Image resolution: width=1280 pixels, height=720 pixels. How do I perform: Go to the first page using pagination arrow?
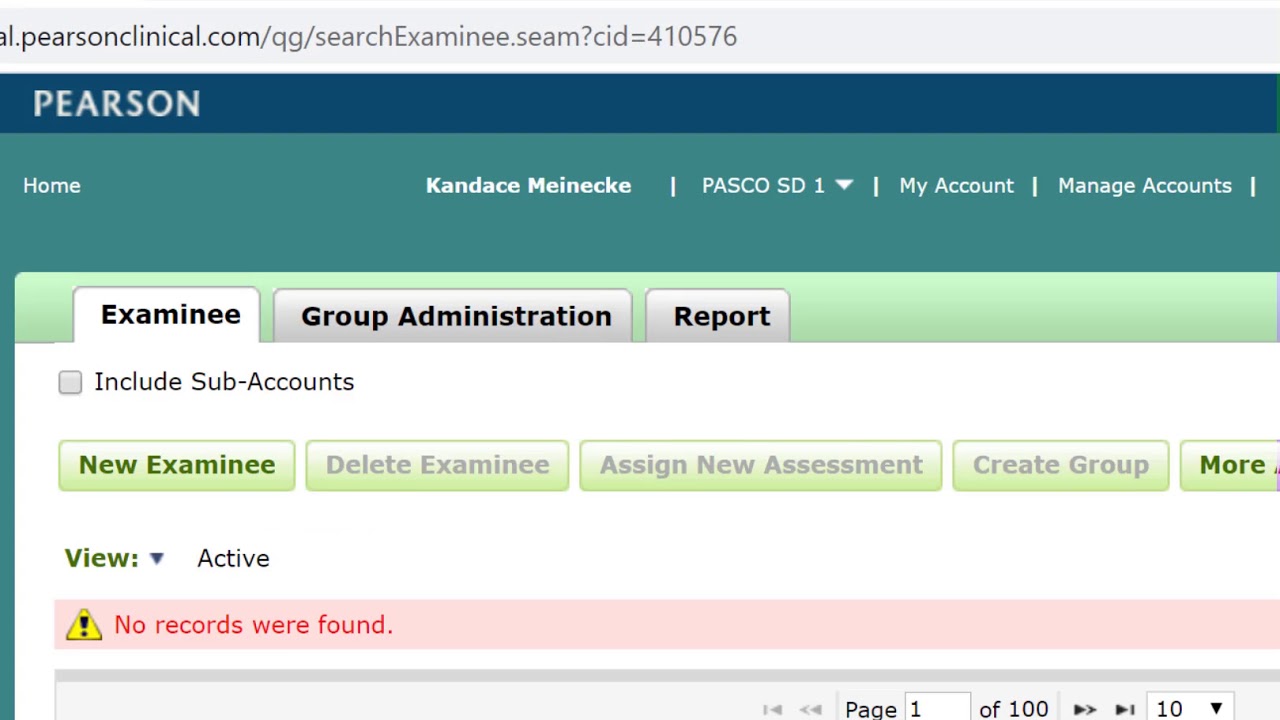tap(772, 709)
